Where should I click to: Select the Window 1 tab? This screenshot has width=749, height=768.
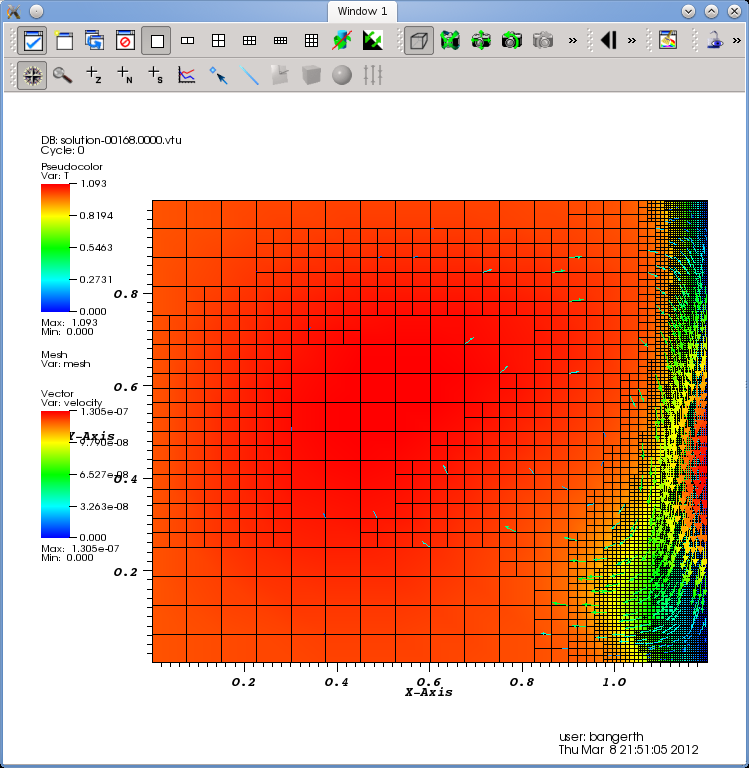pyautogui.click(x=362, y=11)
